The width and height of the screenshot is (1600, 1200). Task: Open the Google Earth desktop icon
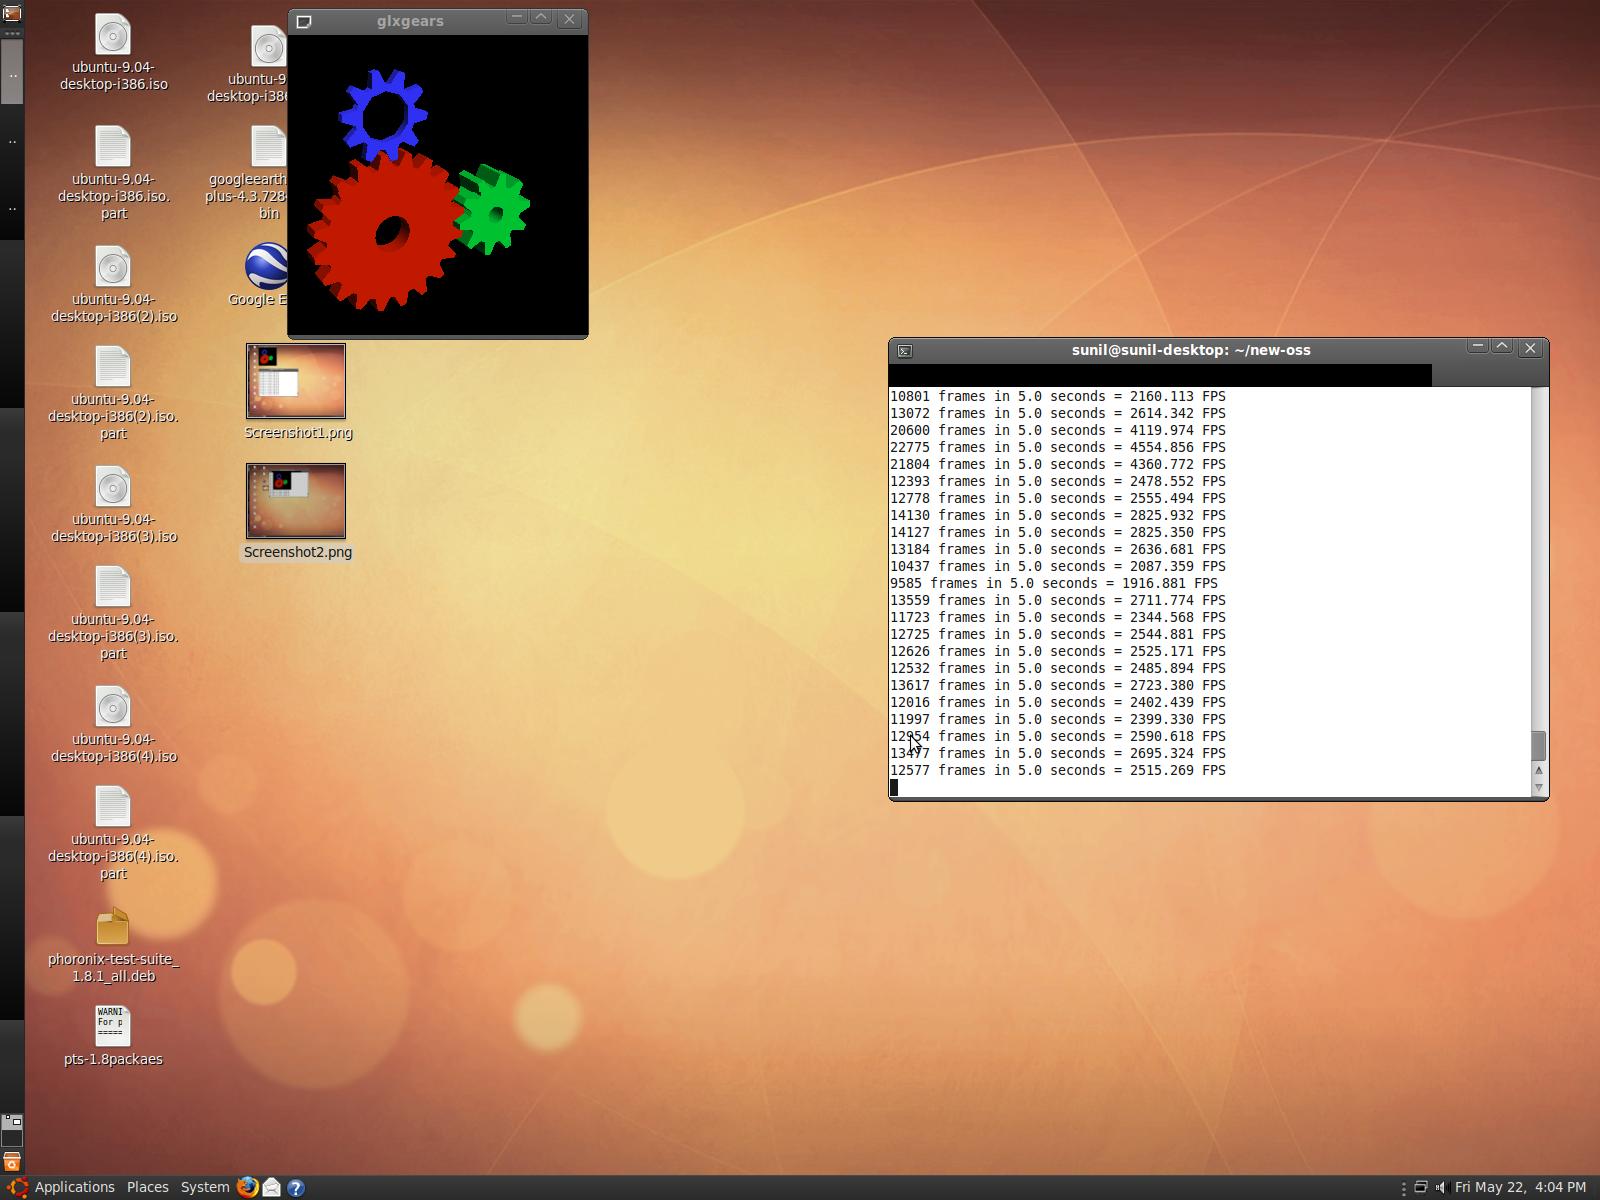point(266,268)
